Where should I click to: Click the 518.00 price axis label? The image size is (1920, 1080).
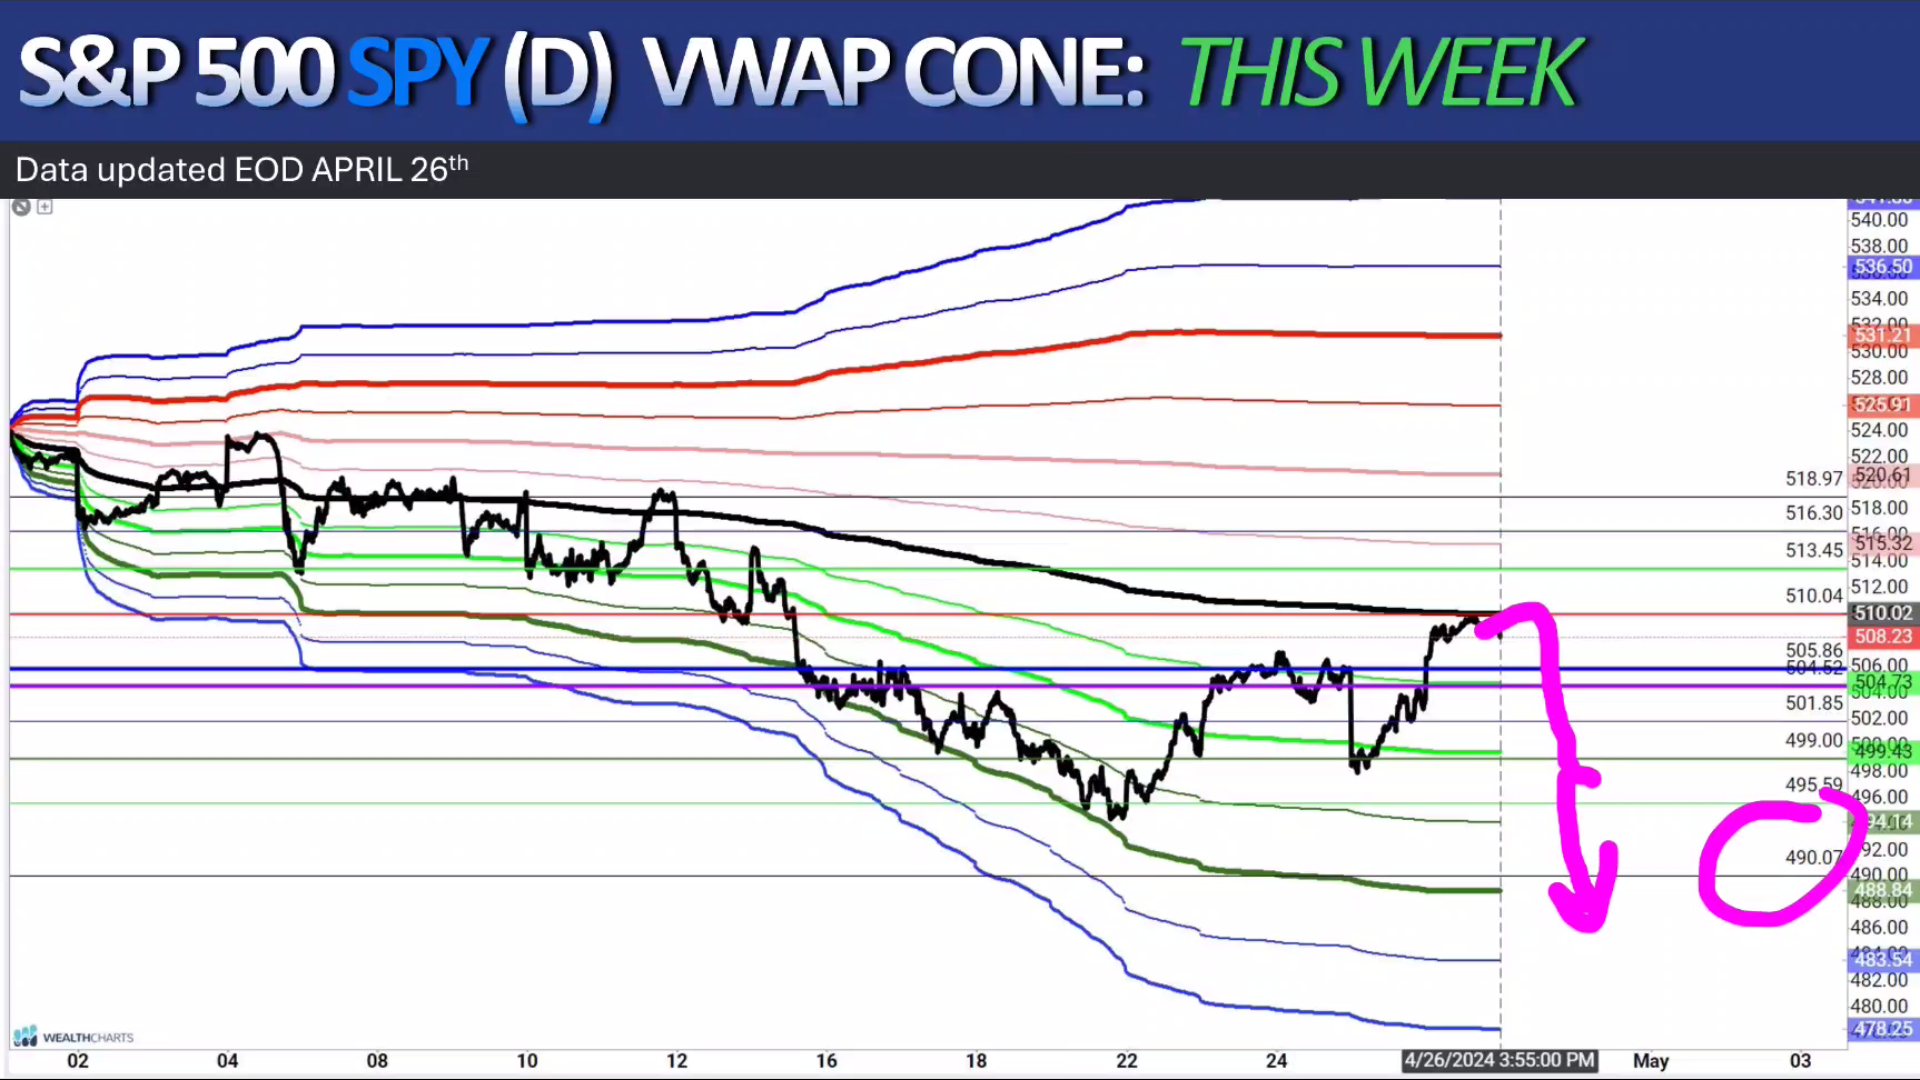click(1879, 508)
